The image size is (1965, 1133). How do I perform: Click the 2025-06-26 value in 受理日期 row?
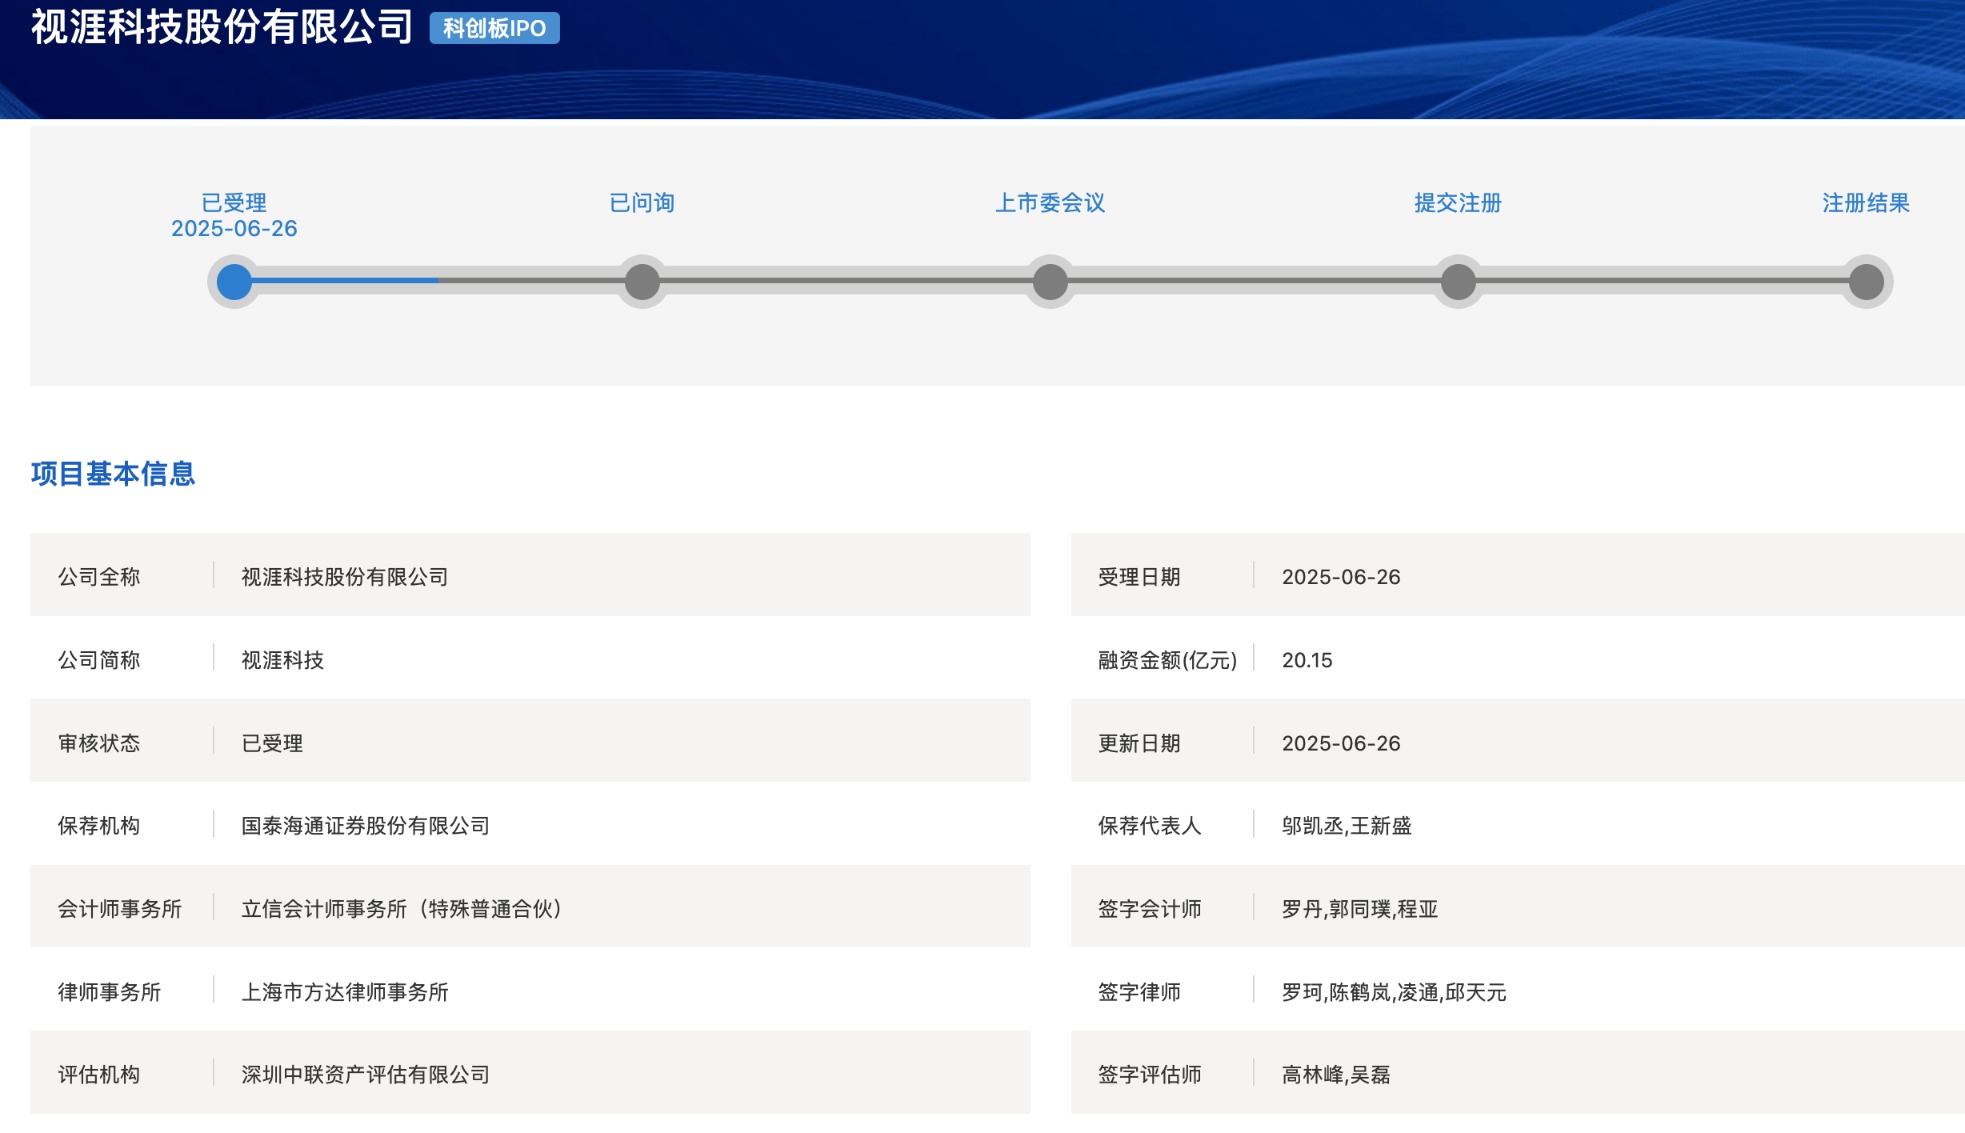(x=1341, y=577)
